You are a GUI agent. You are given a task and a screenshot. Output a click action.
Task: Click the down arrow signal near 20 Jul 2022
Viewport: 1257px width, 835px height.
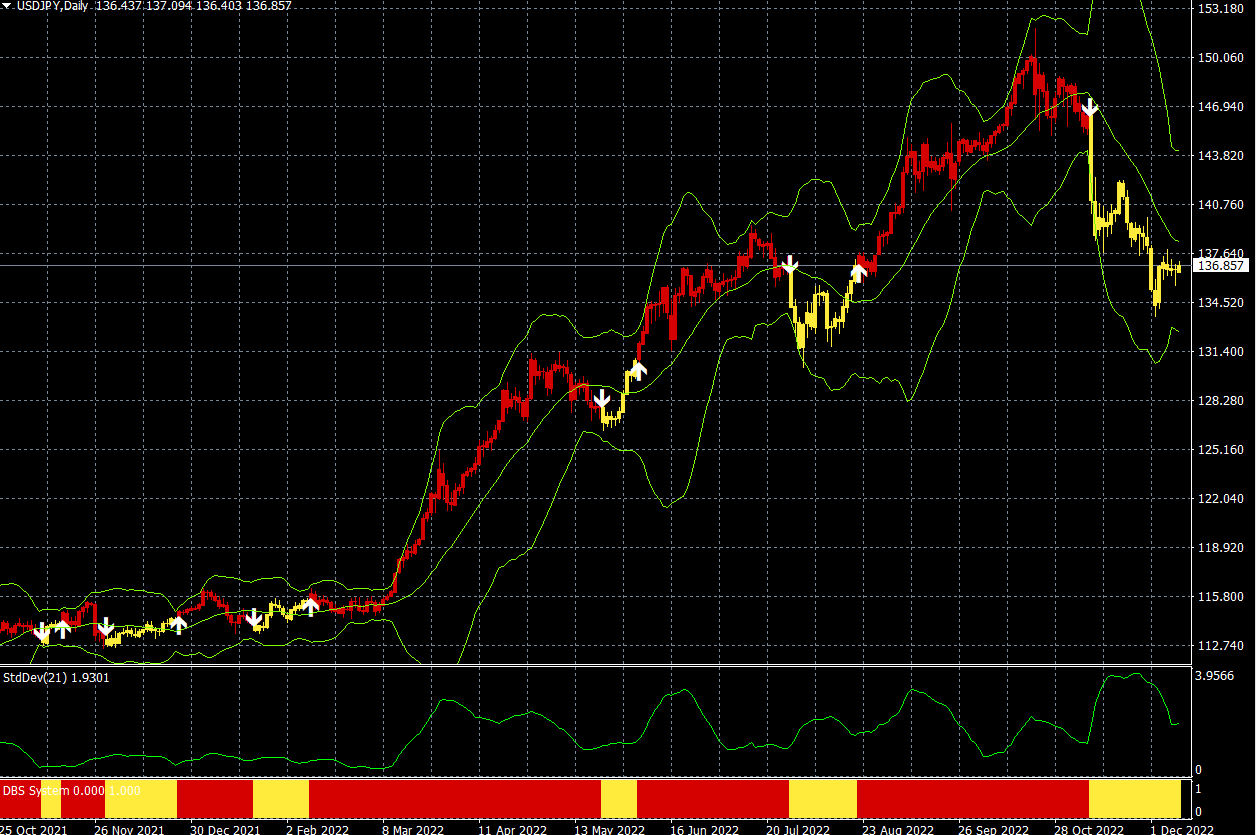[x=790, y=265]
